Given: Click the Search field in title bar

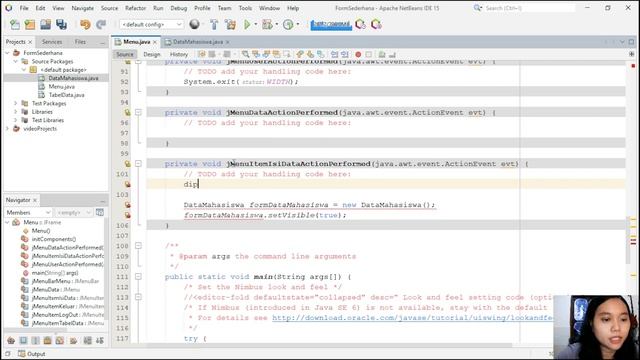Looking at the screenshot, I should pyautogui.click(x=529, y=8).
